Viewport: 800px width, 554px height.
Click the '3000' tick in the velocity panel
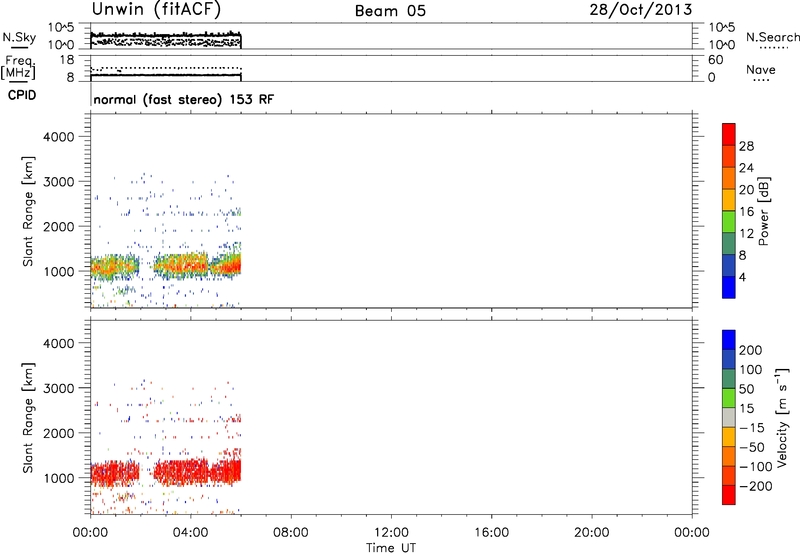click(58, 388)
